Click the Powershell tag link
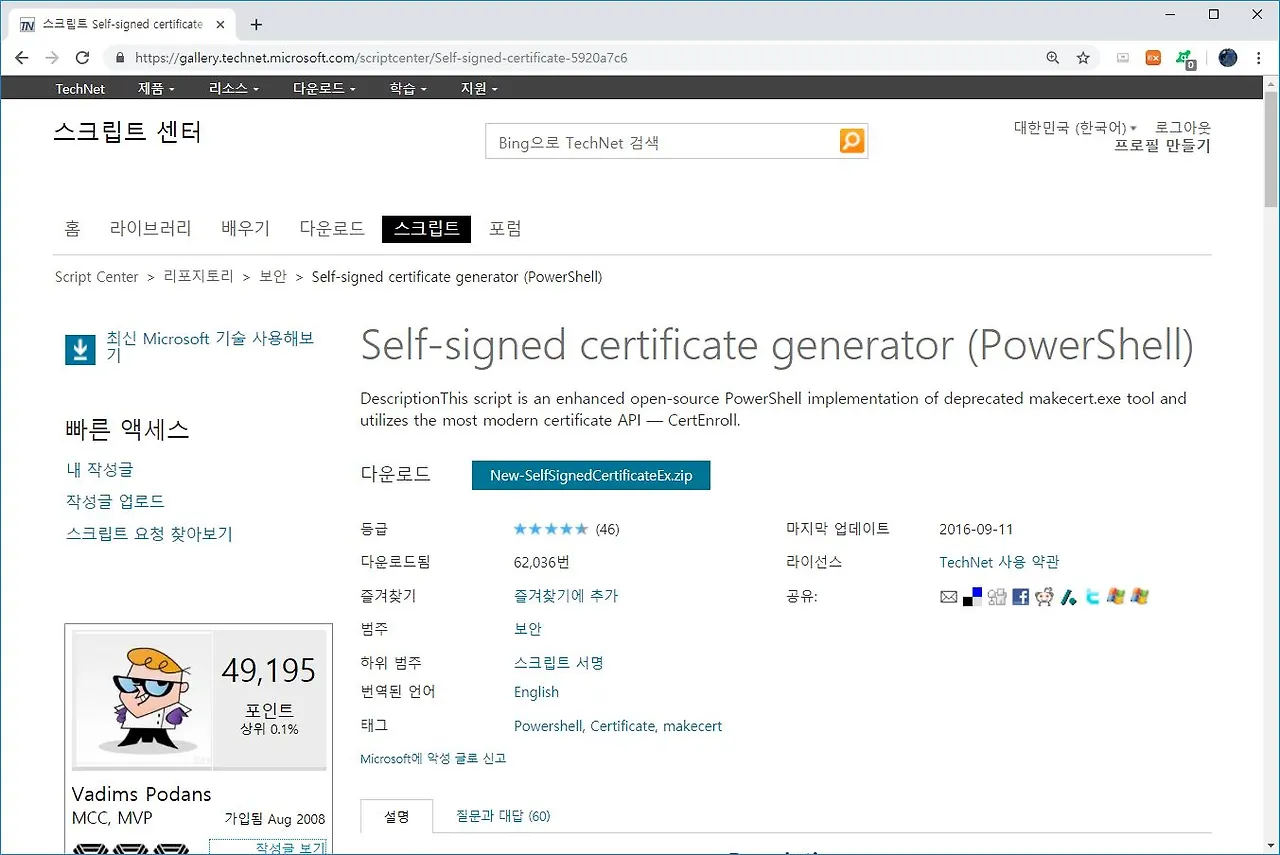 point(549,726)
